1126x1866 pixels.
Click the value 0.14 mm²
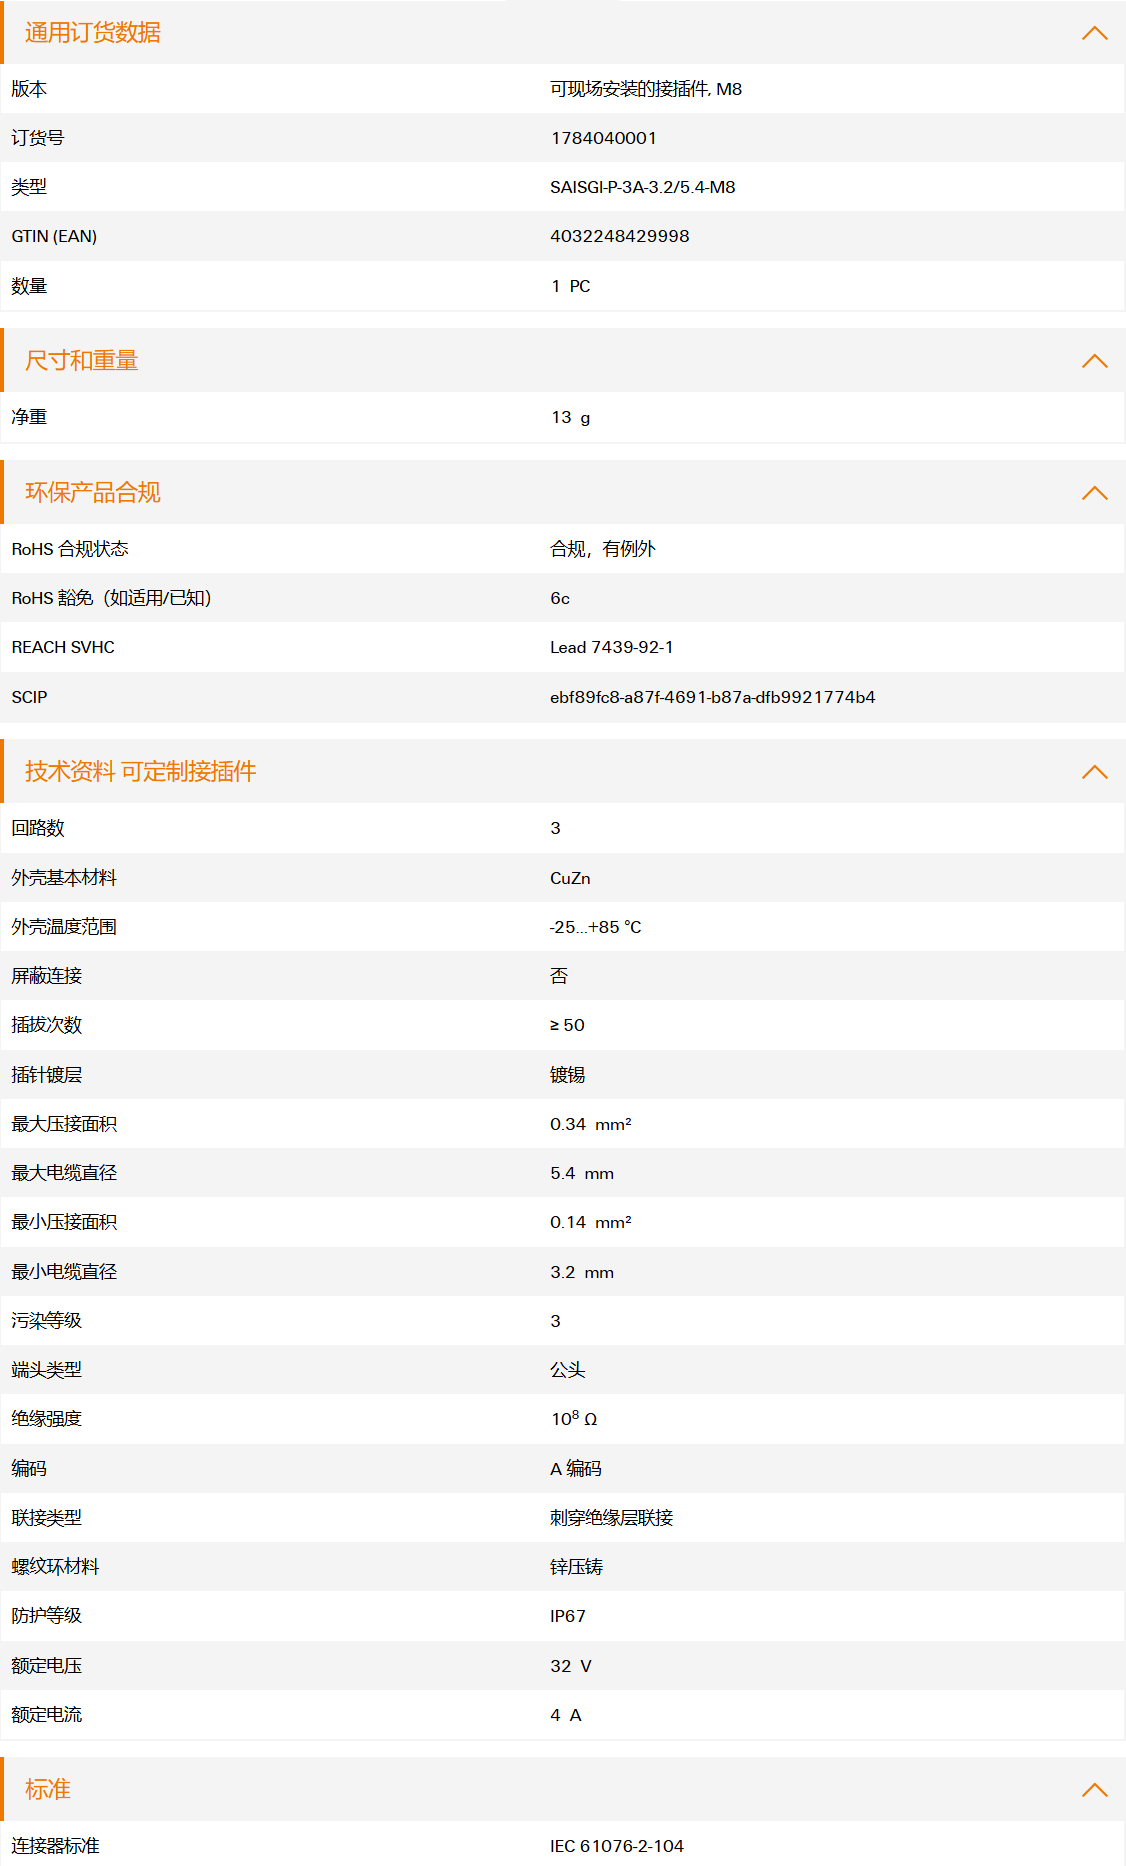(591, 1222)
